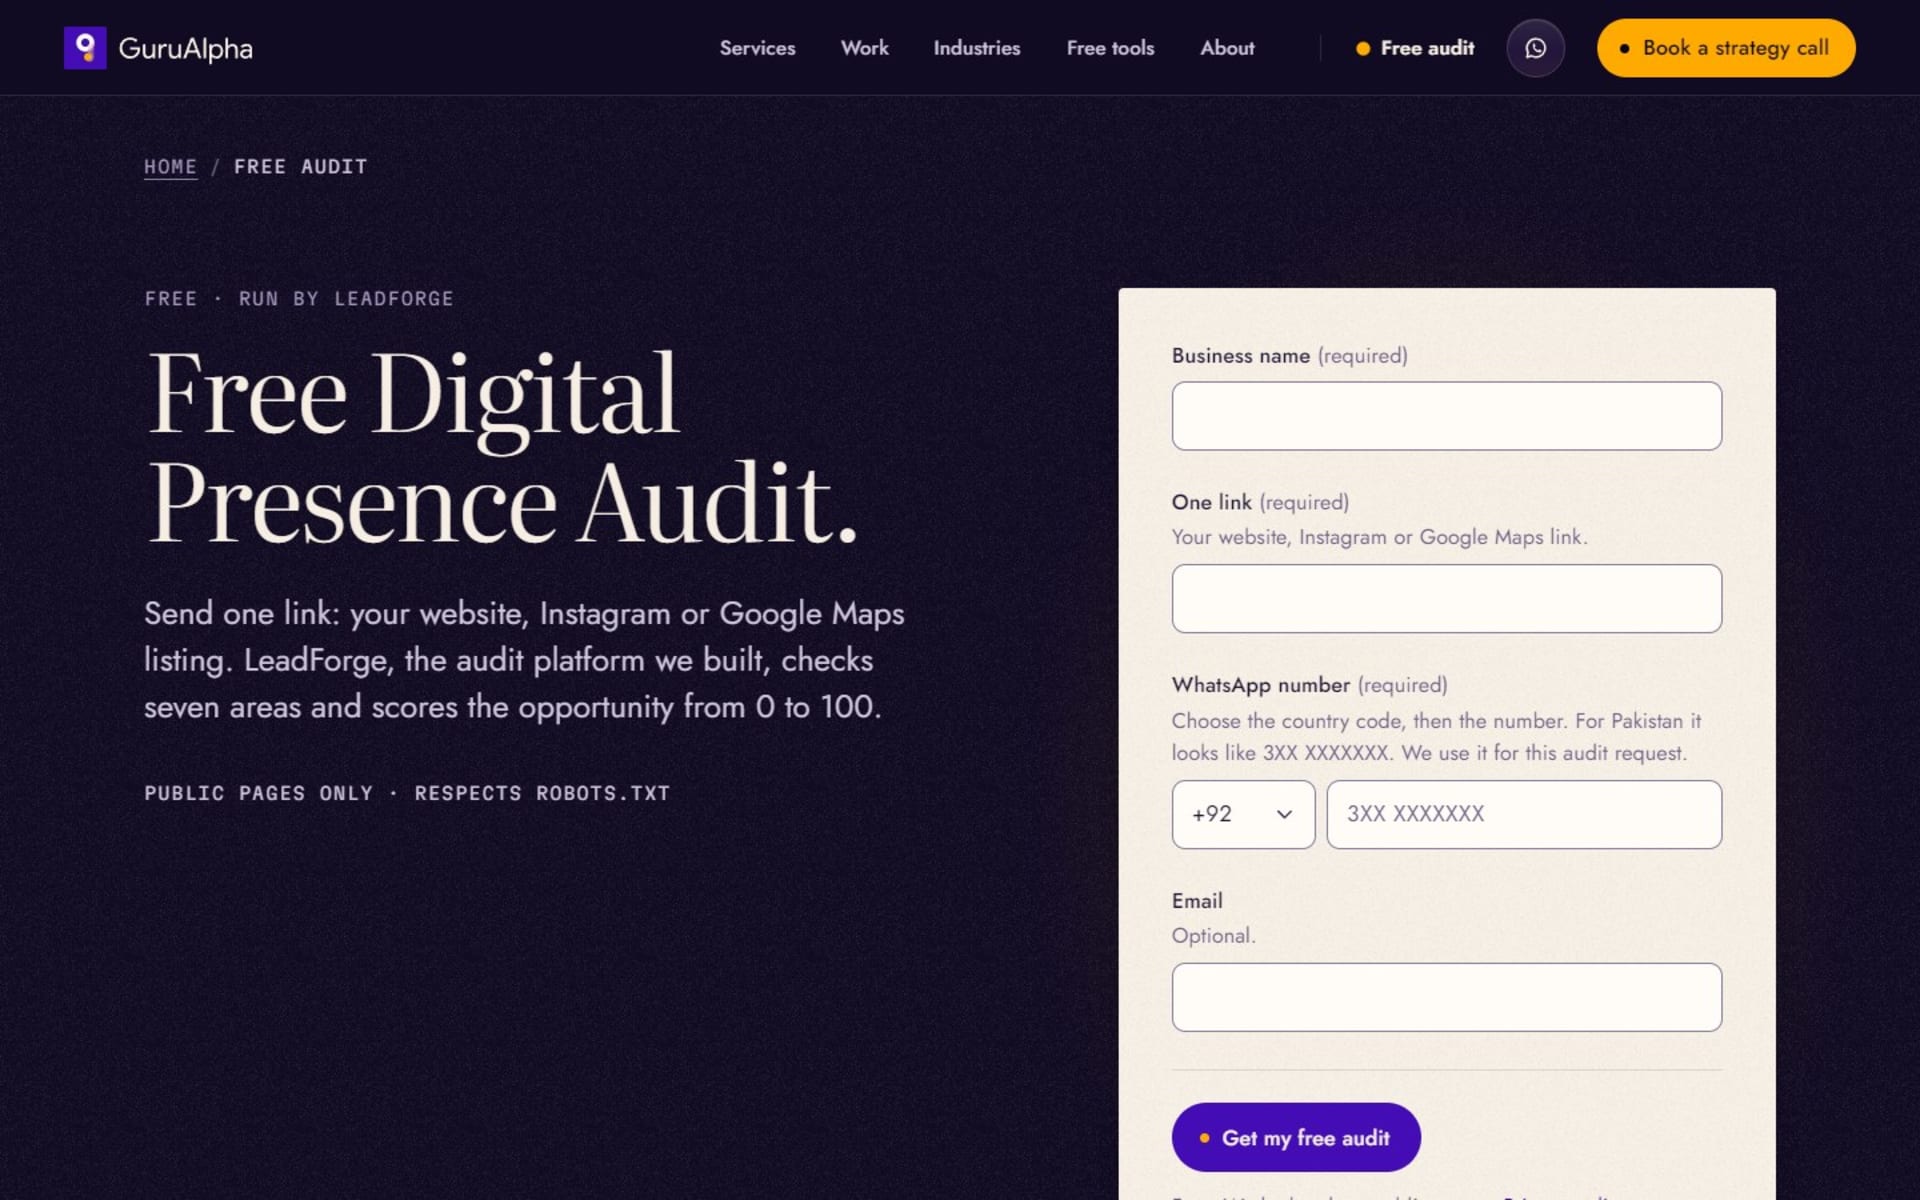Viewport: 1920px width, 1200px height.
Task: Focus the Email input field
Action: pyautogui.click(x=1446, y=998)
